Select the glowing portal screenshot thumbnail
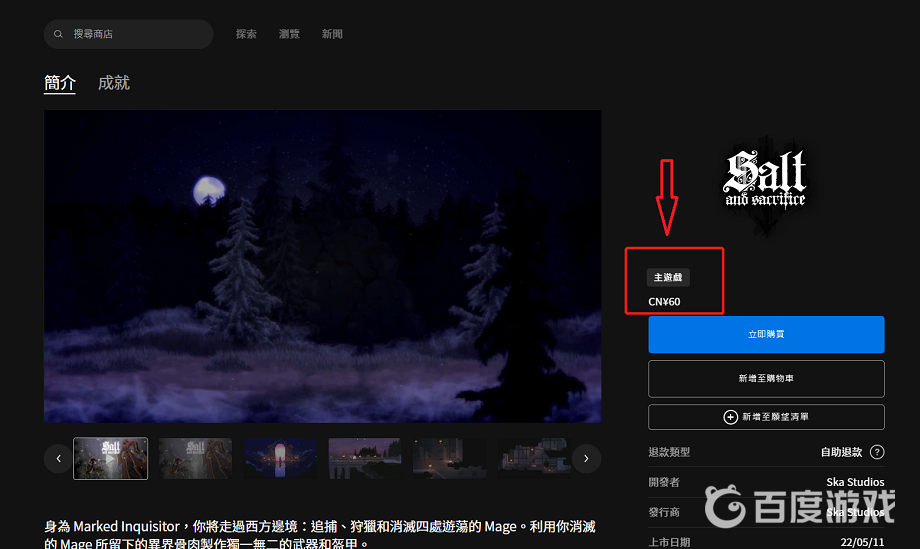This screenshot has width=920, height=549. point(280,459)
